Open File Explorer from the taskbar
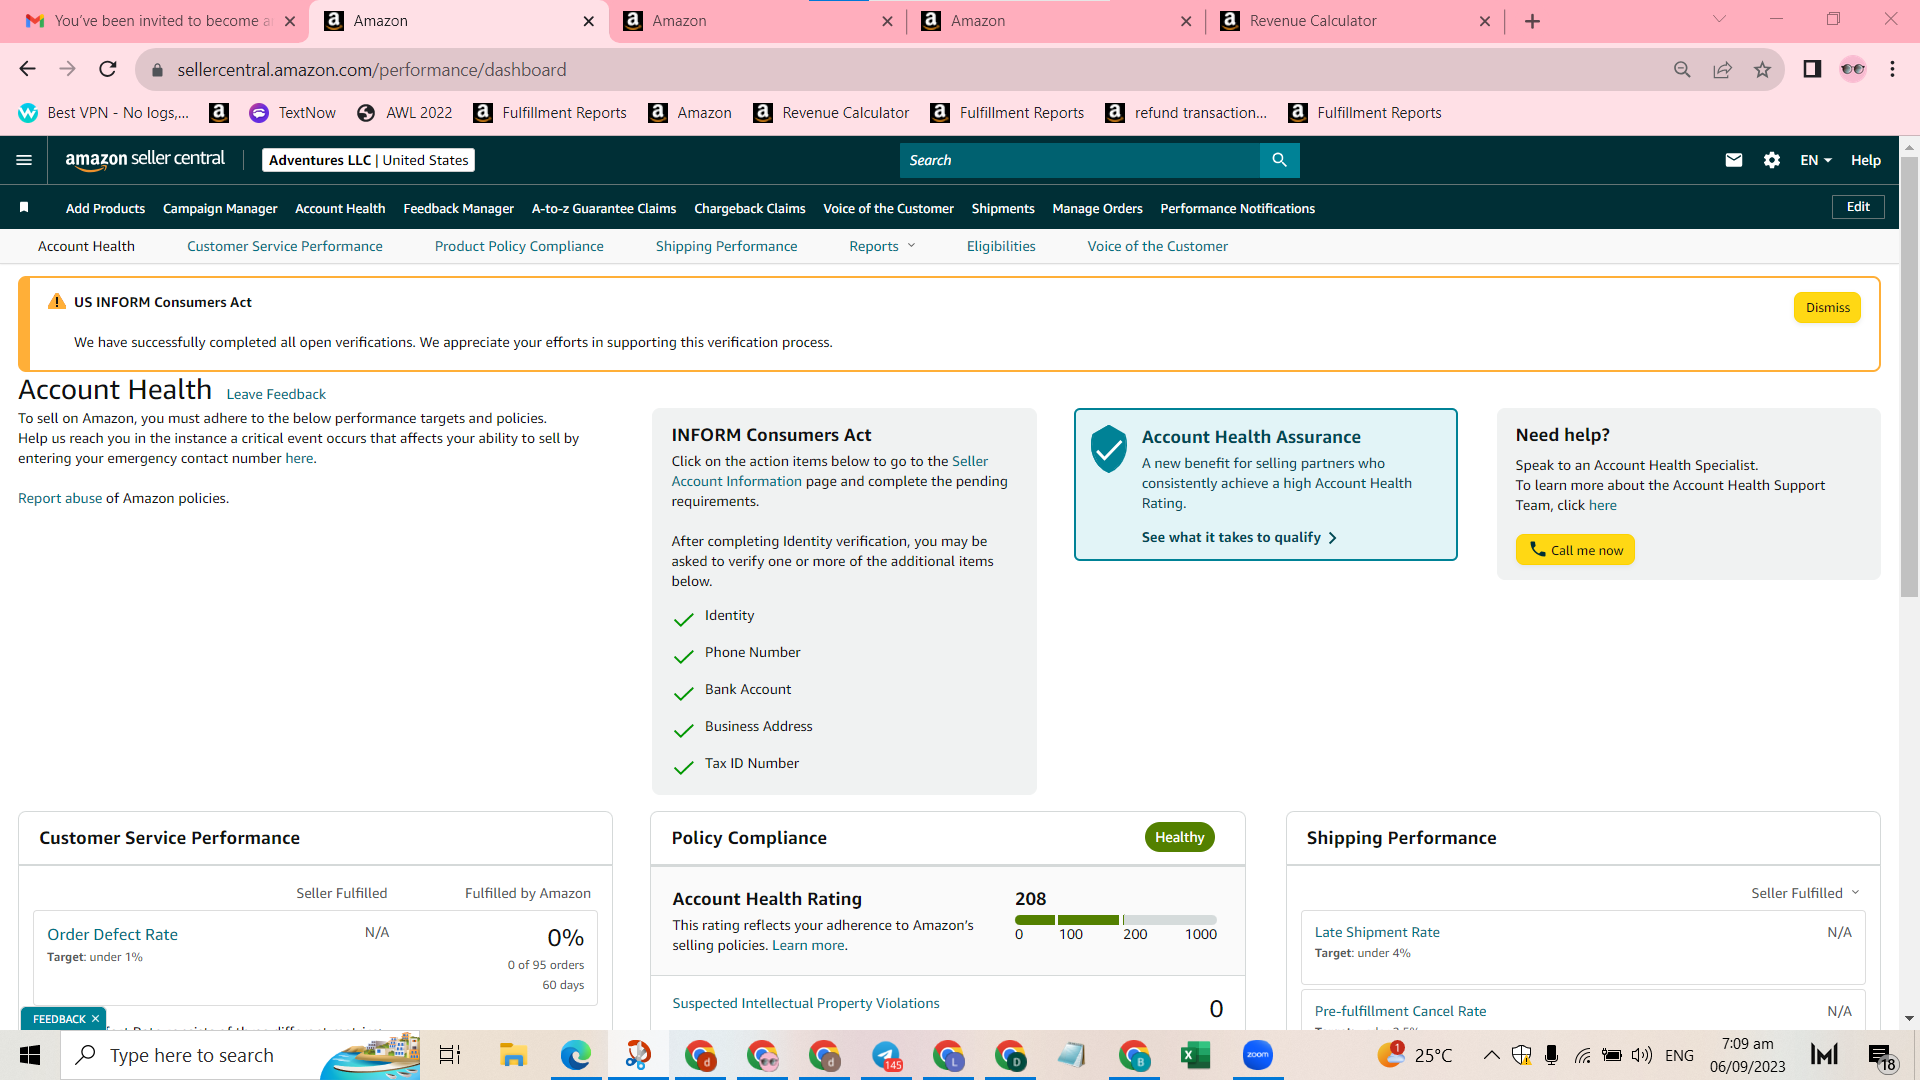 (513, 1055)
